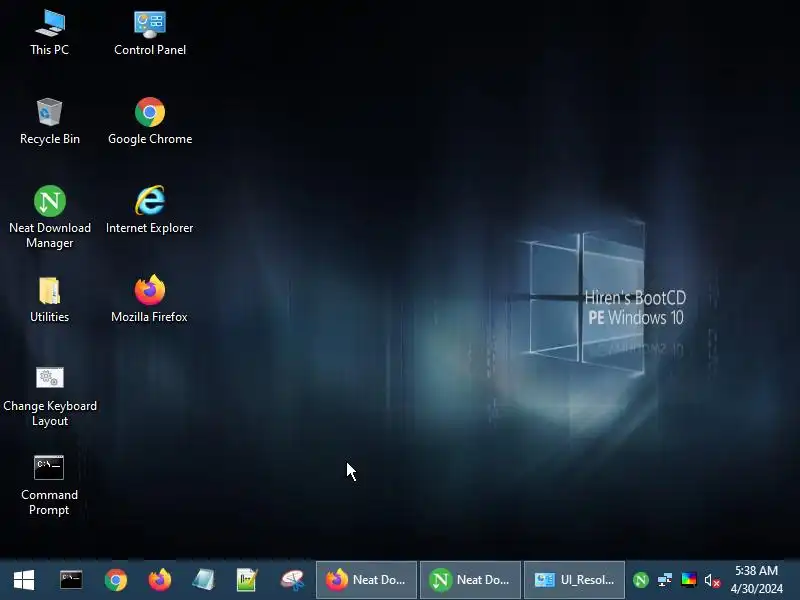Click pinned Chrome icon in taskbar
Viewport: 800px width, 600px height.
point(116,580)
